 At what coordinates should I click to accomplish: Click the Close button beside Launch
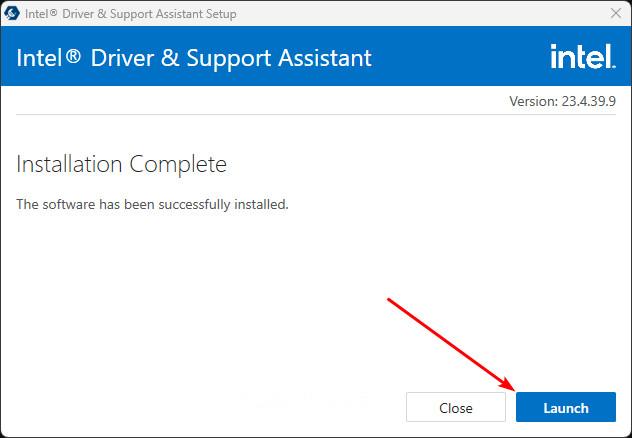455,407
